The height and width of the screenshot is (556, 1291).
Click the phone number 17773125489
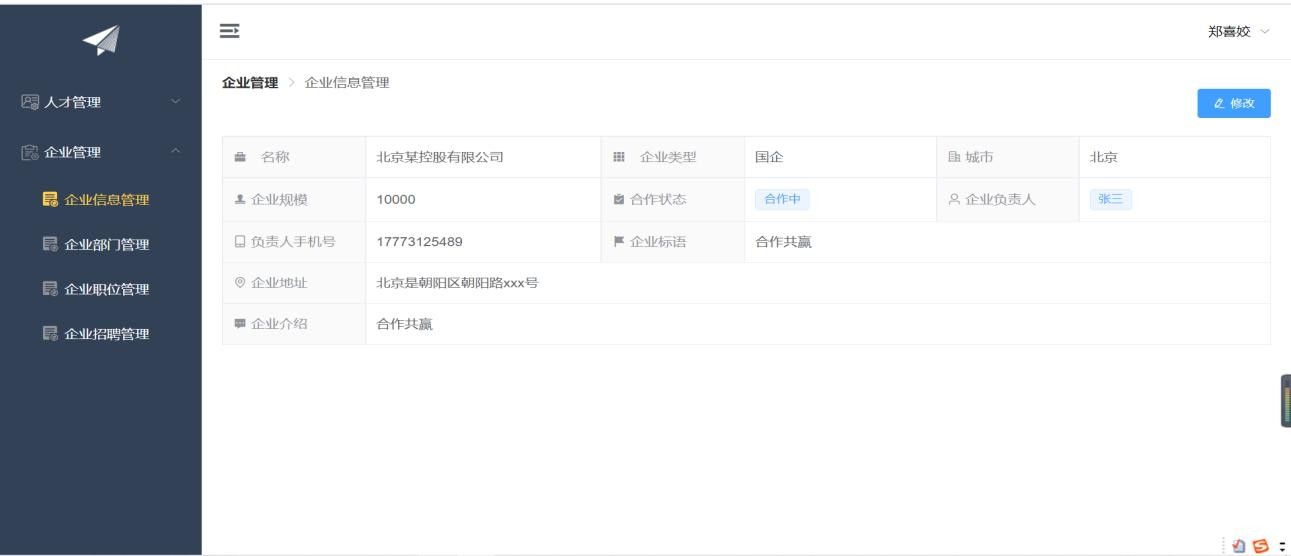point(420,242)
